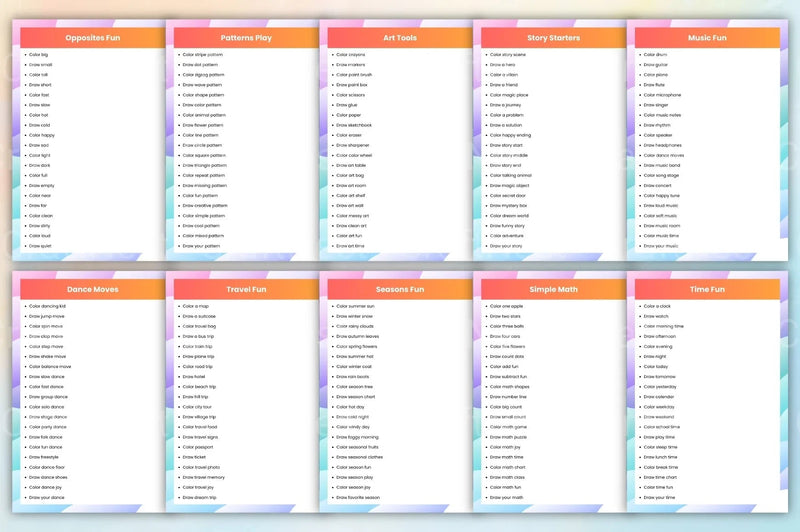Click the "Time Fun" page heading
Image resolution: width=800 pixels, height=532 pixels.
[x=707, y=289]
